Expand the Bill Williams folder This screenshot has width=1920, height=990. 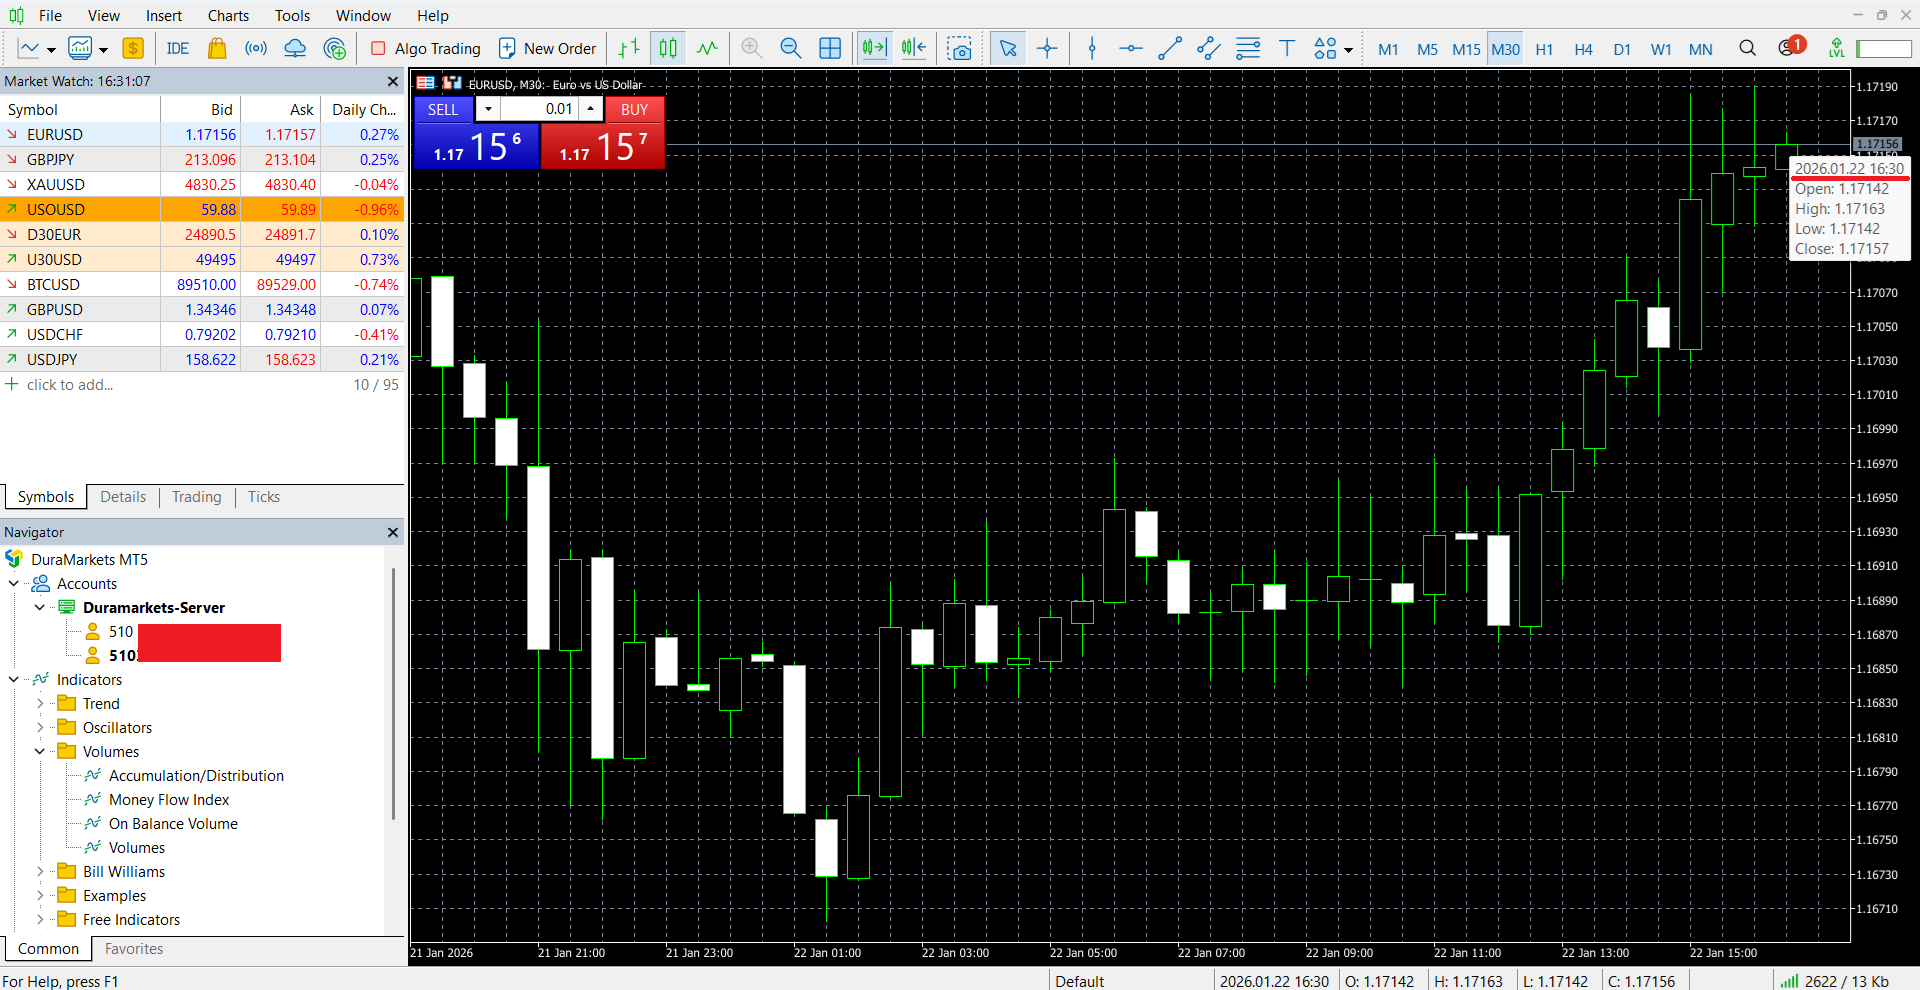pos(40,871)
